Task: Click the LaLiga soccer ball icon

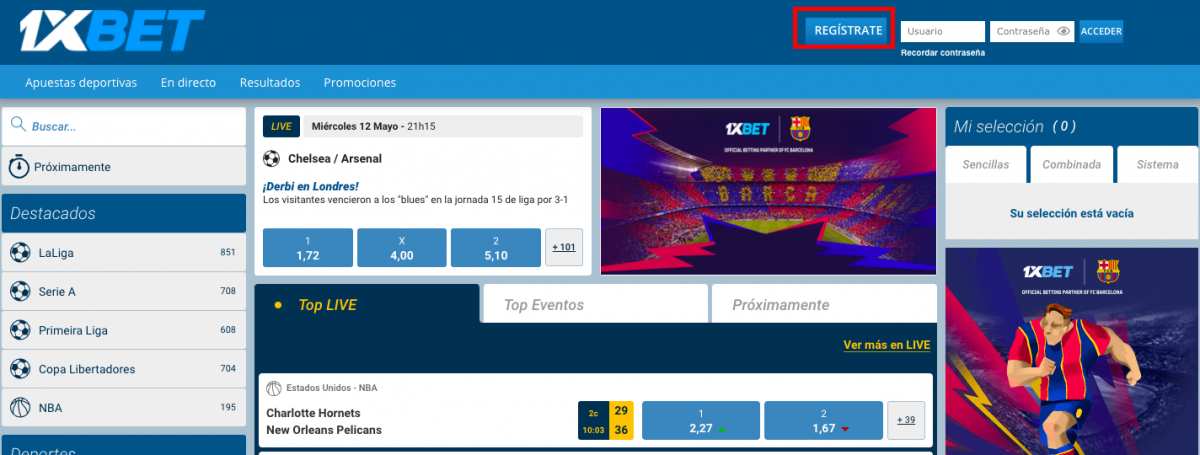Action: point(20,253)
